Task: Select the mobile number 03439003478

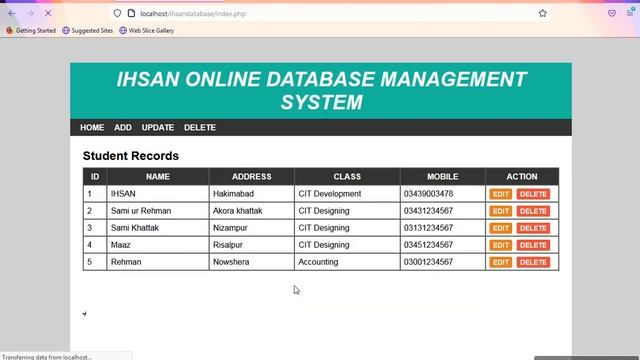Action: (x=443, y=194)
